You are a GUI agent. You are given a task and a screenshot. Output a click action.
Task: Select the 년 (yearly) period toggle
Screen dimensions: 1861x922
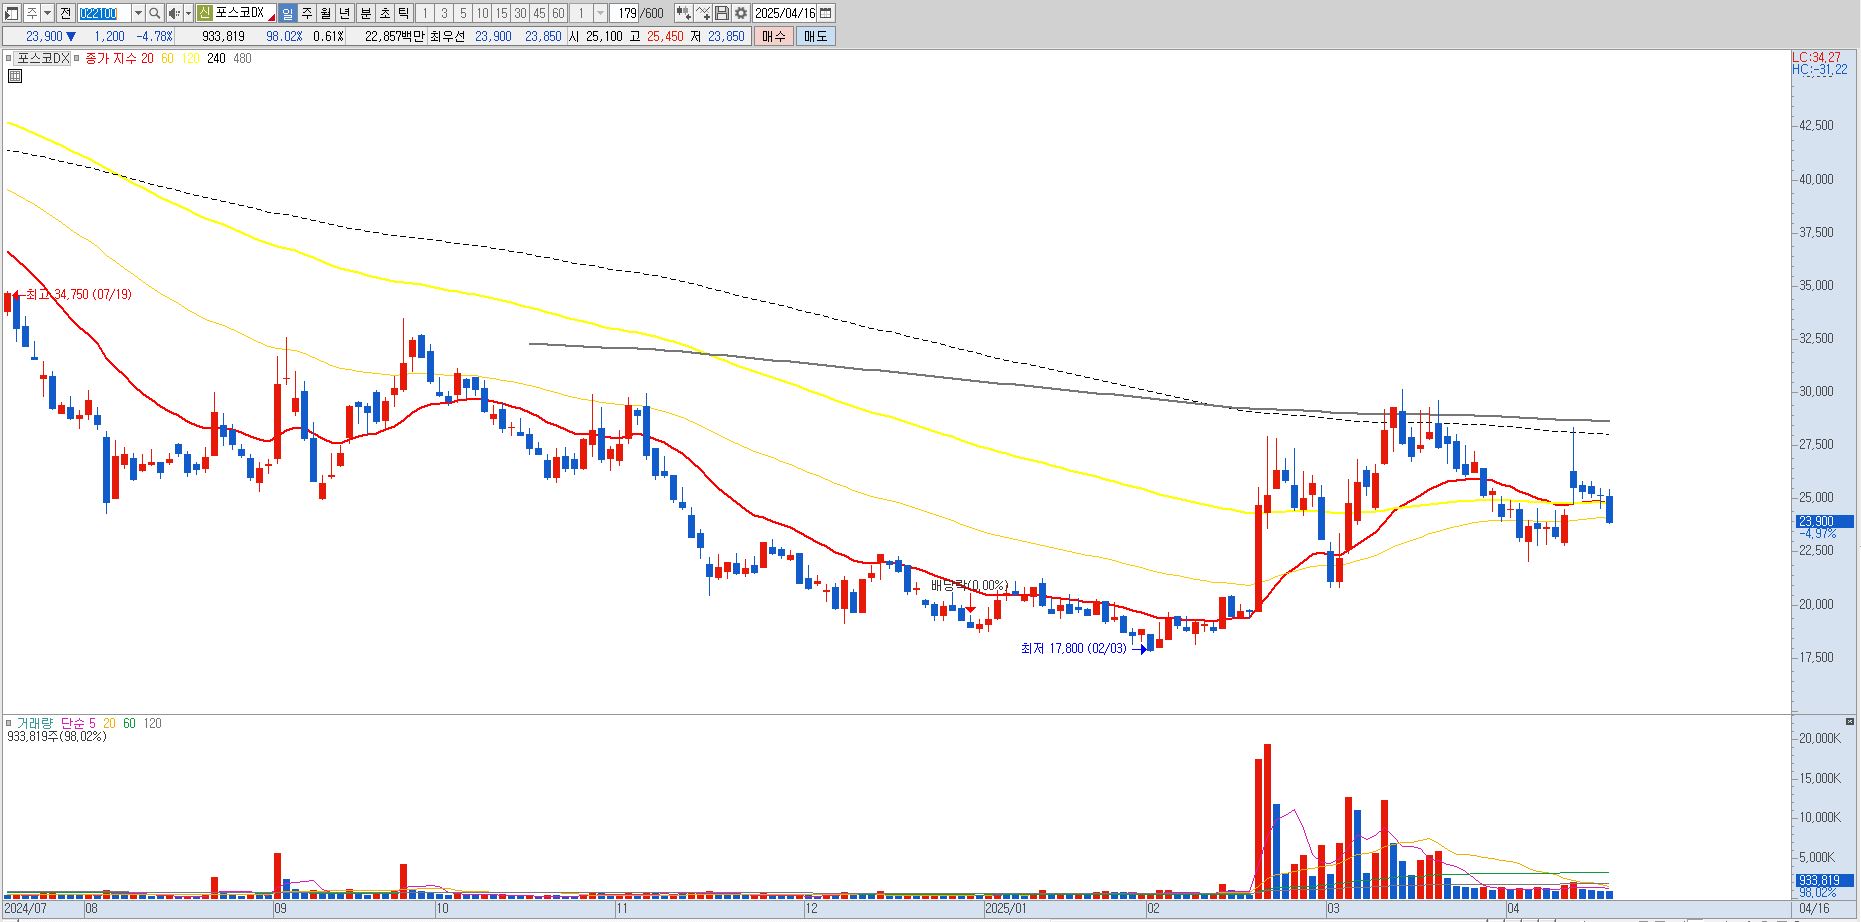pyautogui.click(x=345, y=13)
